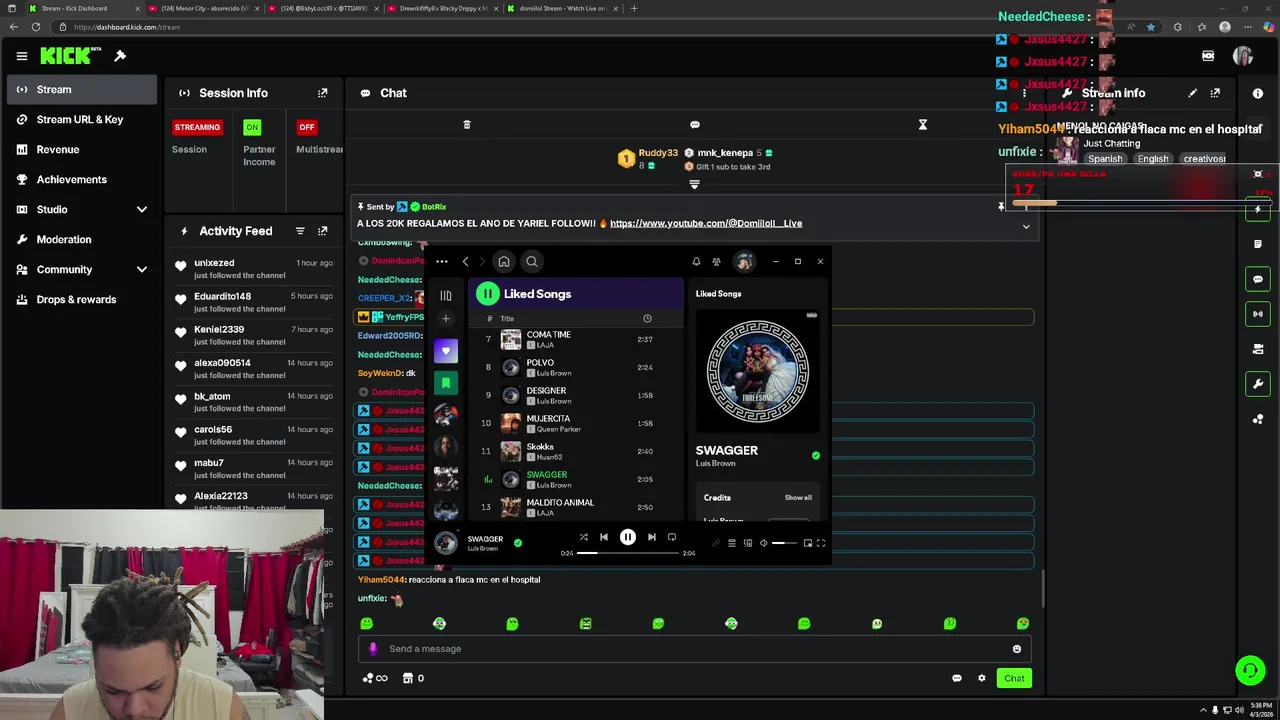Open Spotify notifications bell
Image resolution: width=1280 pixels, height=720 pixels.
(x=696, y=262)
